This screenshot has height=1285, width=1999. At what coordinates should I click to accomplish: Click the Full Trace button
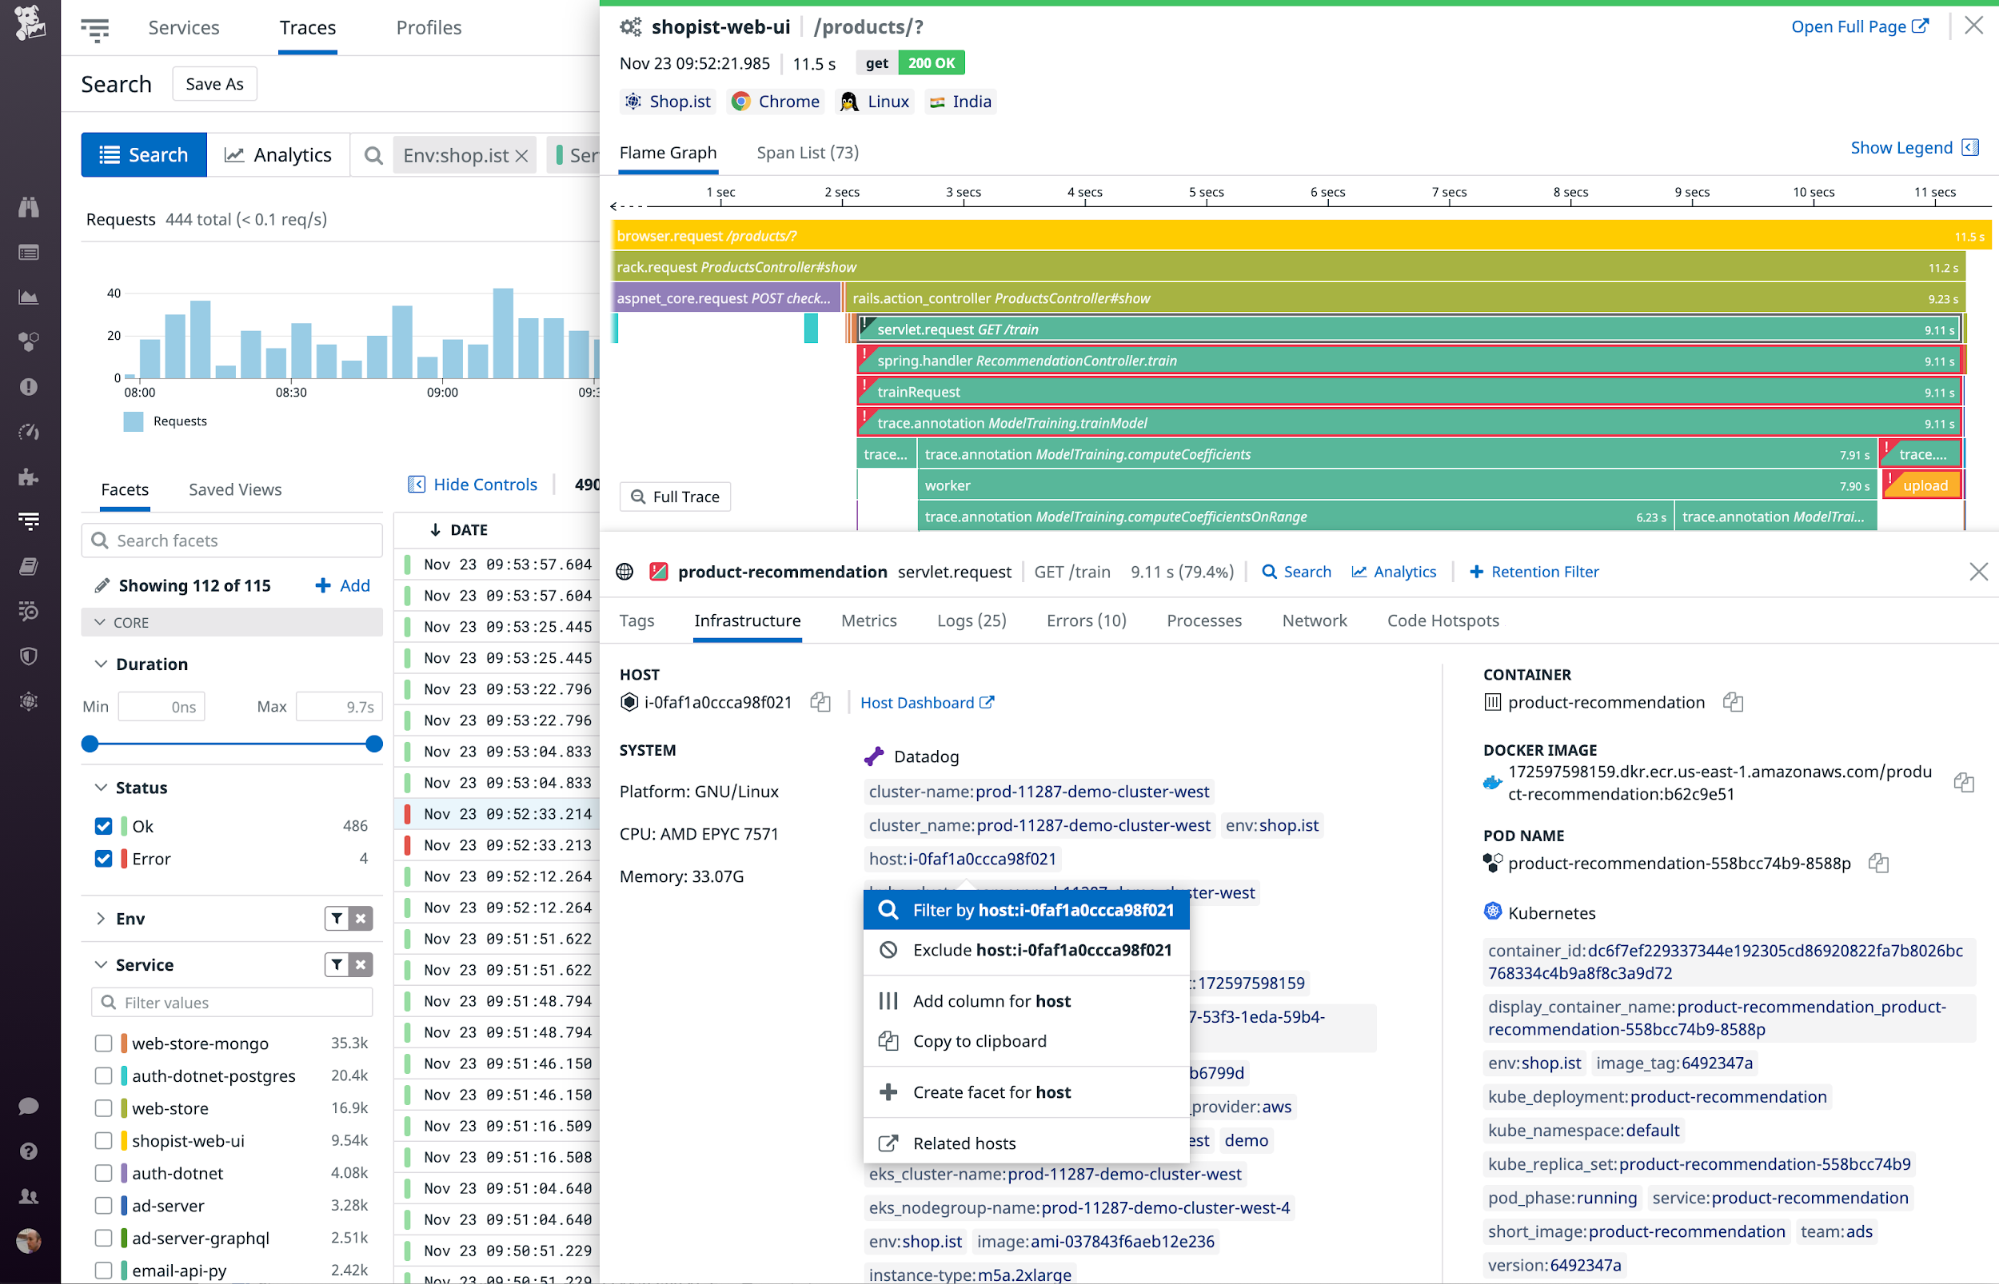pos(675,496)
